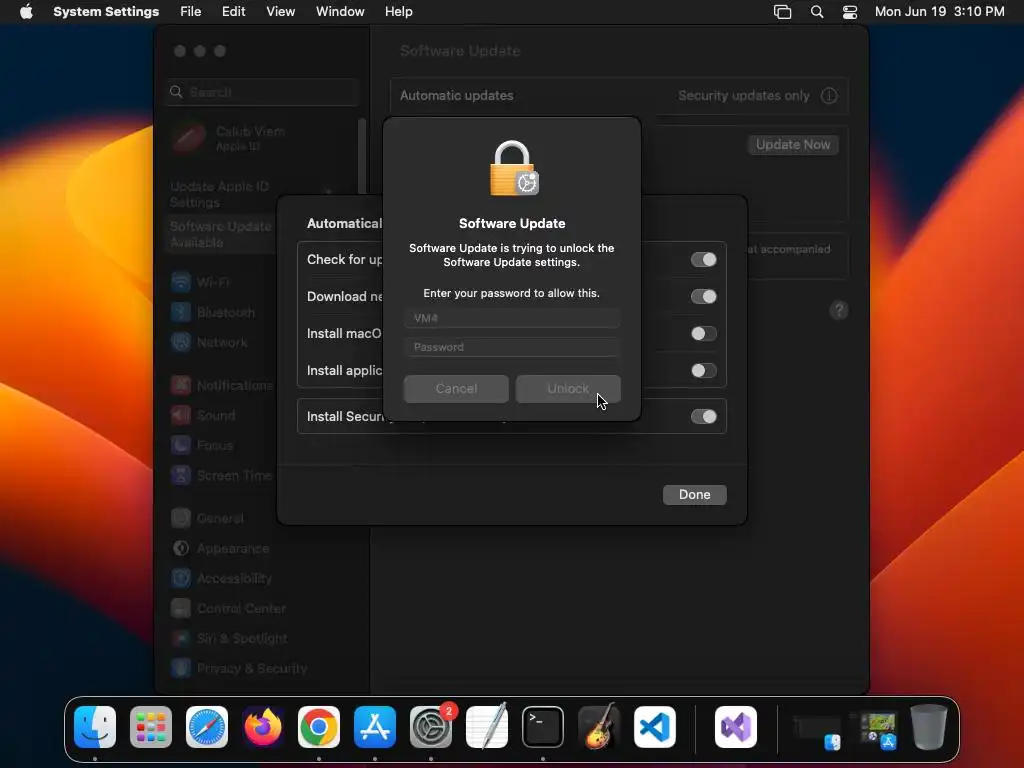Toggle the Install Security Responses switch
Image resolution: width=1024 pixels, height=768 pixels.
703,416
